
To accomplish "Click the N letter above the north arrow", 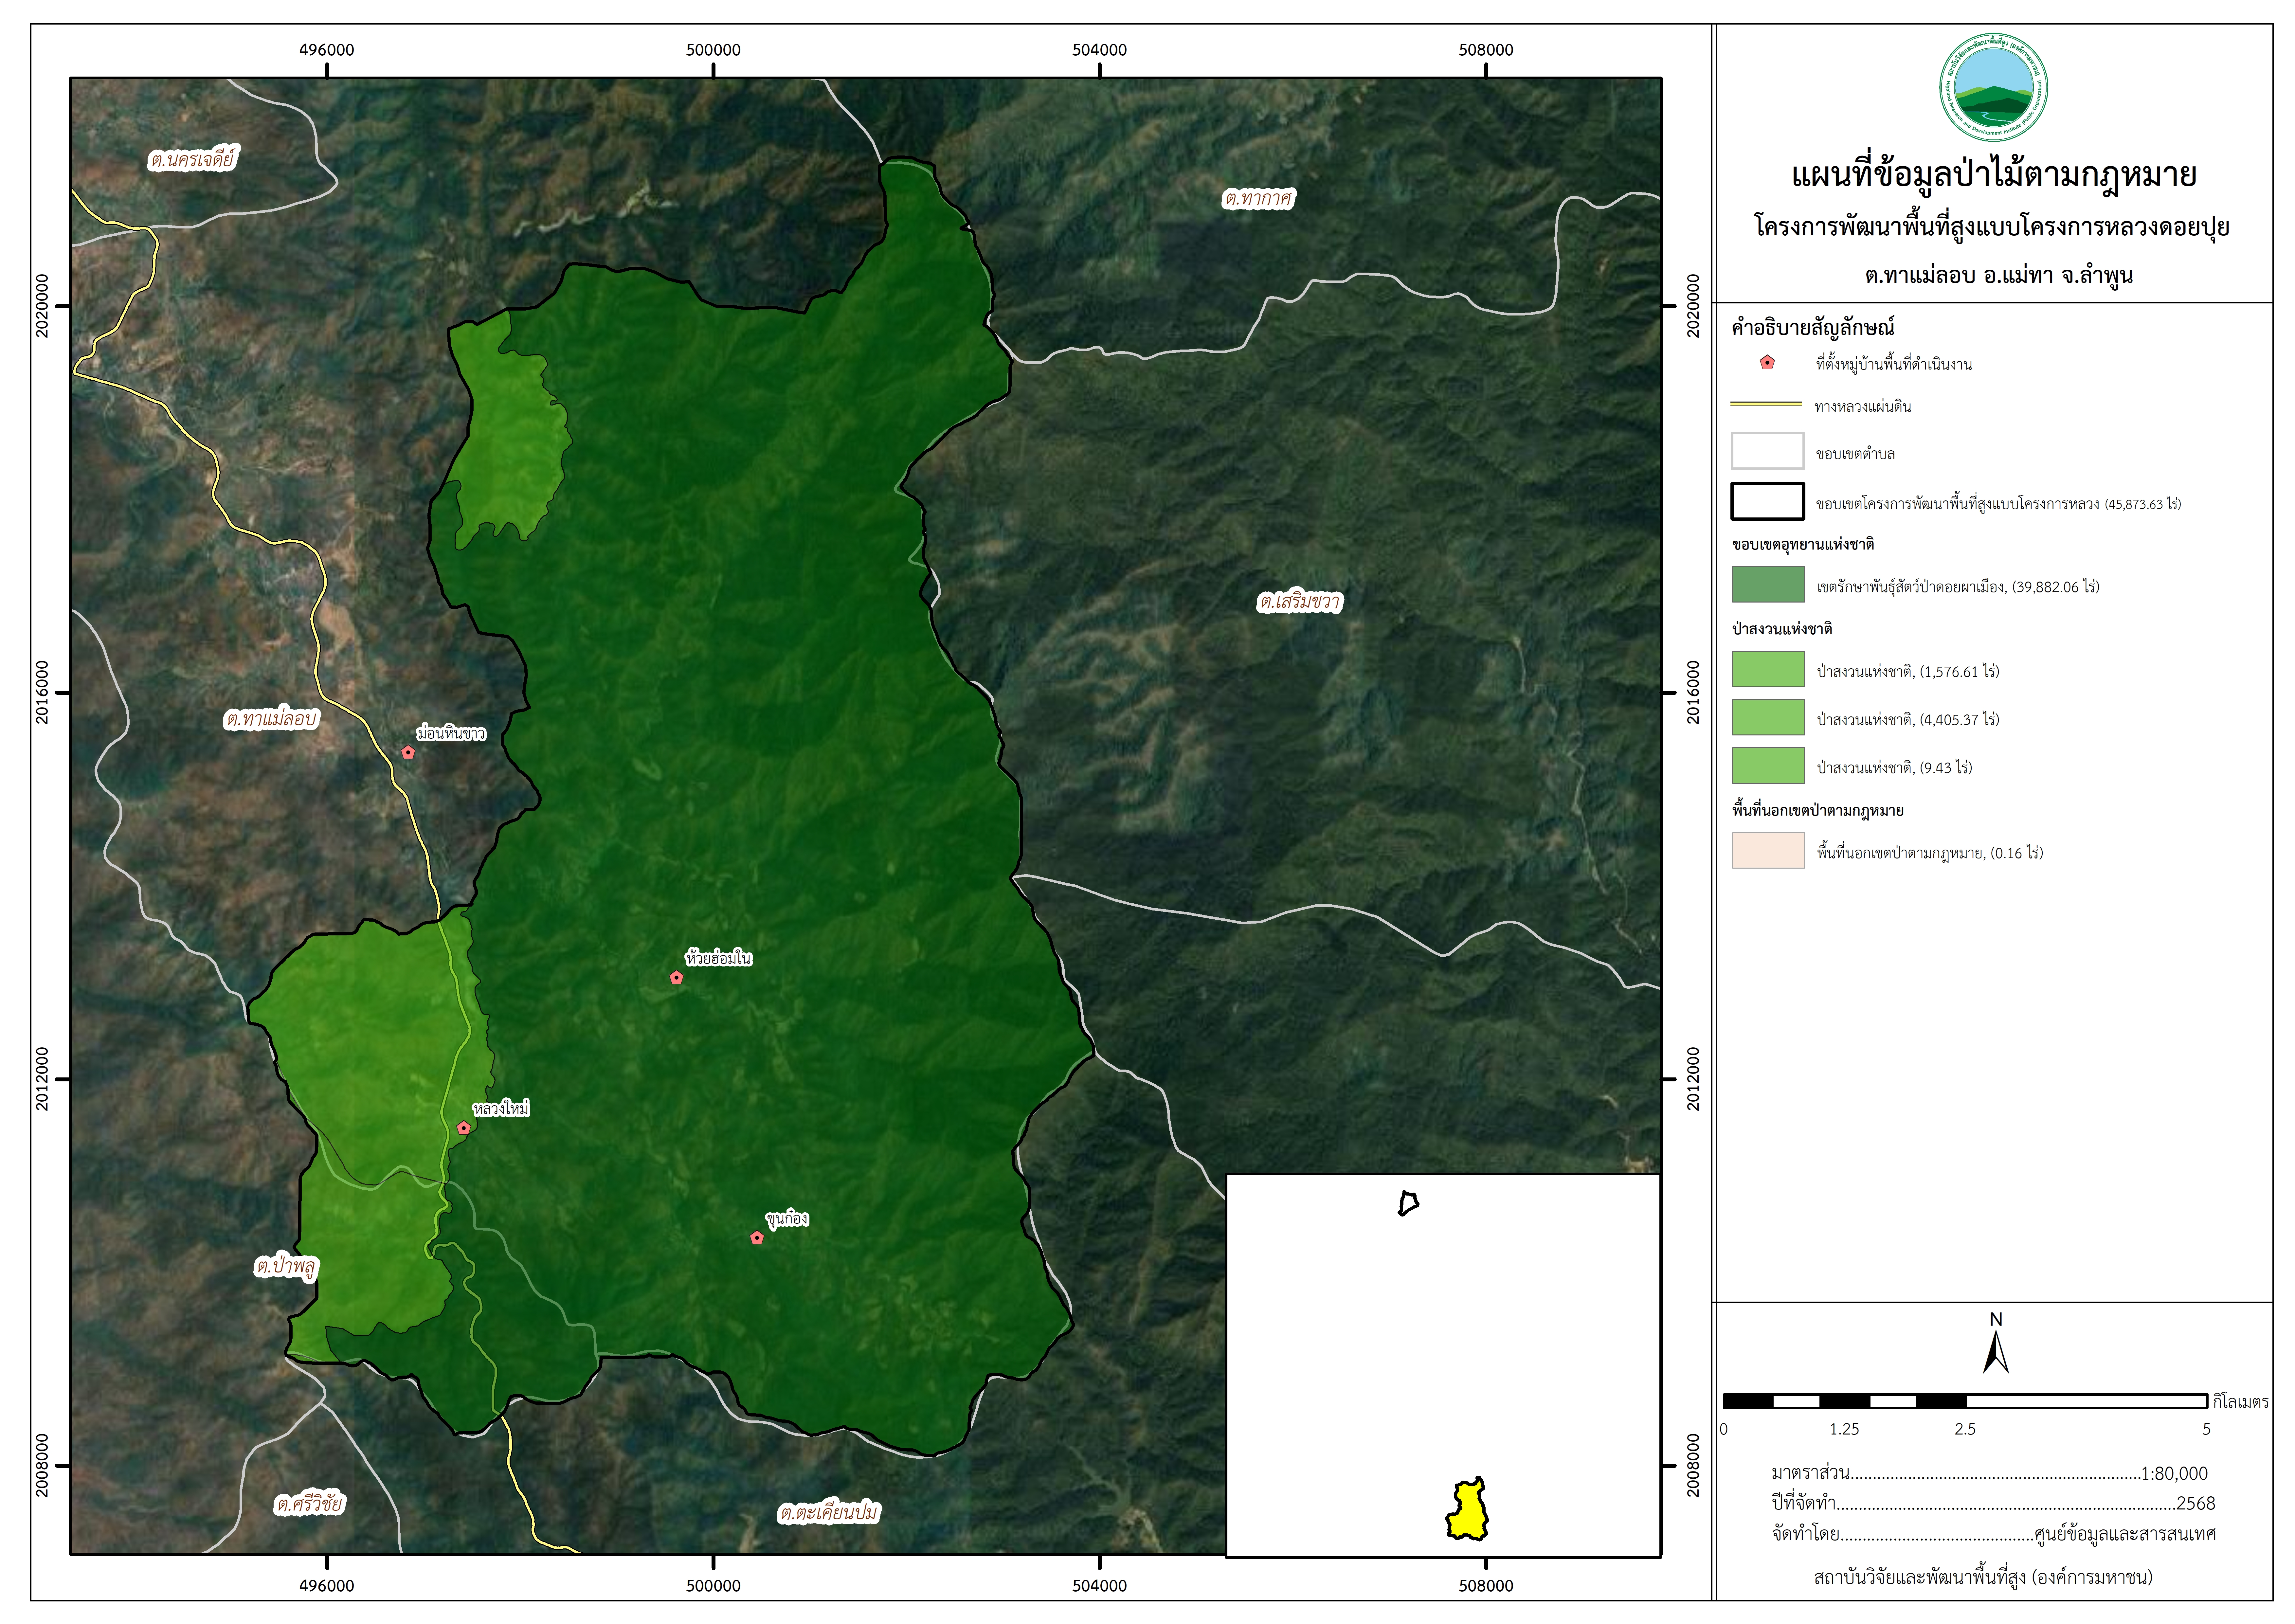I will pos(1996,1319).
